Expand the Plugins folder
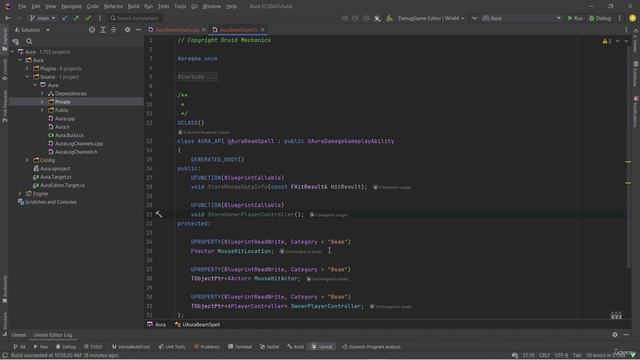 (27, 69)
